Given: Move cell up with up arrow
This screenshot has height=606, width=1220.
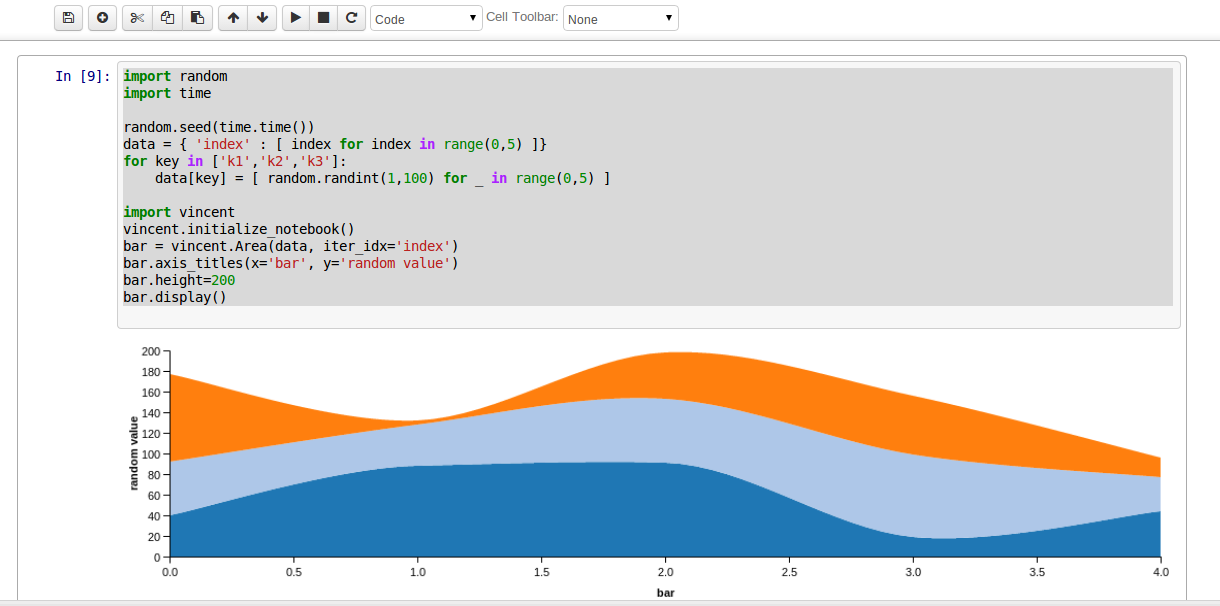Looking at the screenshot, I should pyautogui.click(x=232, y=18).
